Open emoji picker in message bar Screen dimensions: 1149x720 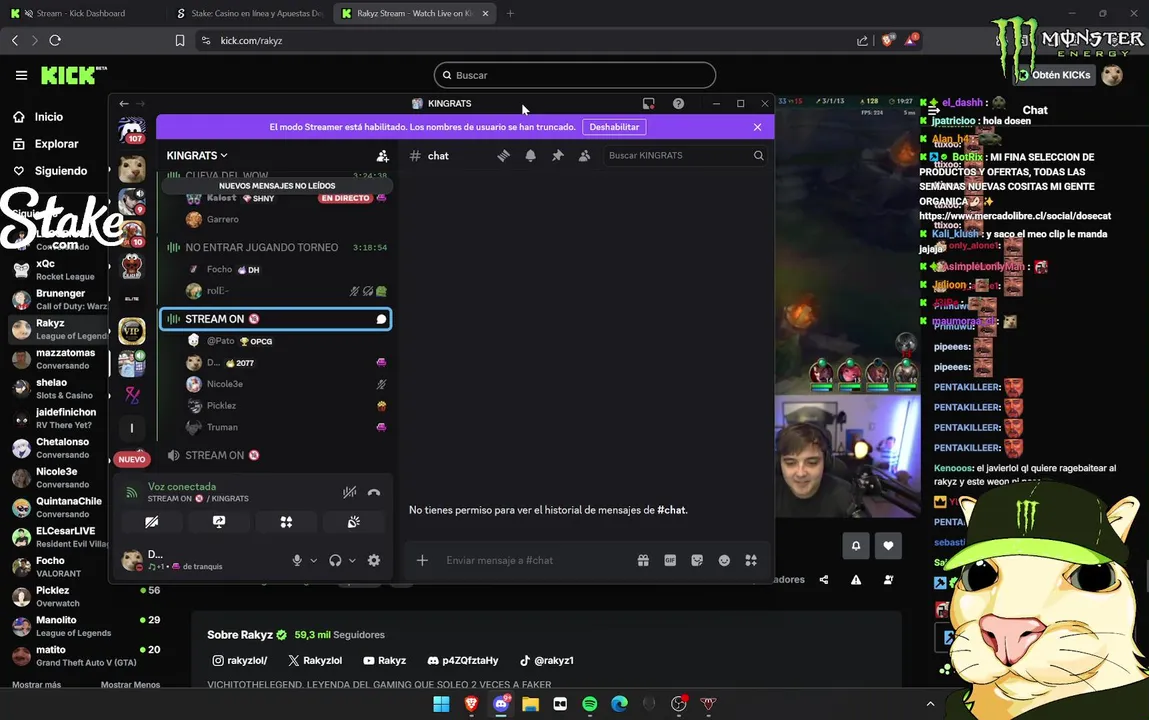click(x=724, y=560)
